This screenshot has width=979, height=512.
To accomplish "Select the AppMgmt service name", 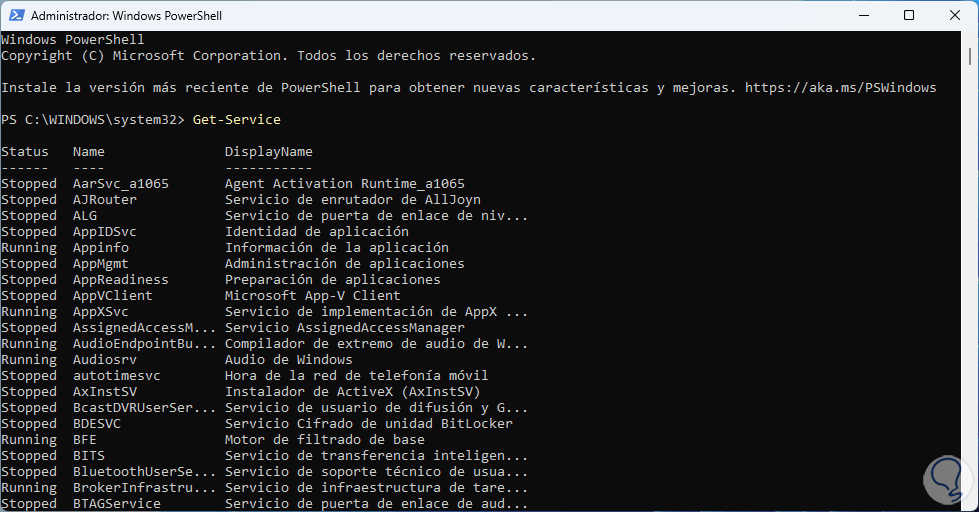I will pos(101,263).
